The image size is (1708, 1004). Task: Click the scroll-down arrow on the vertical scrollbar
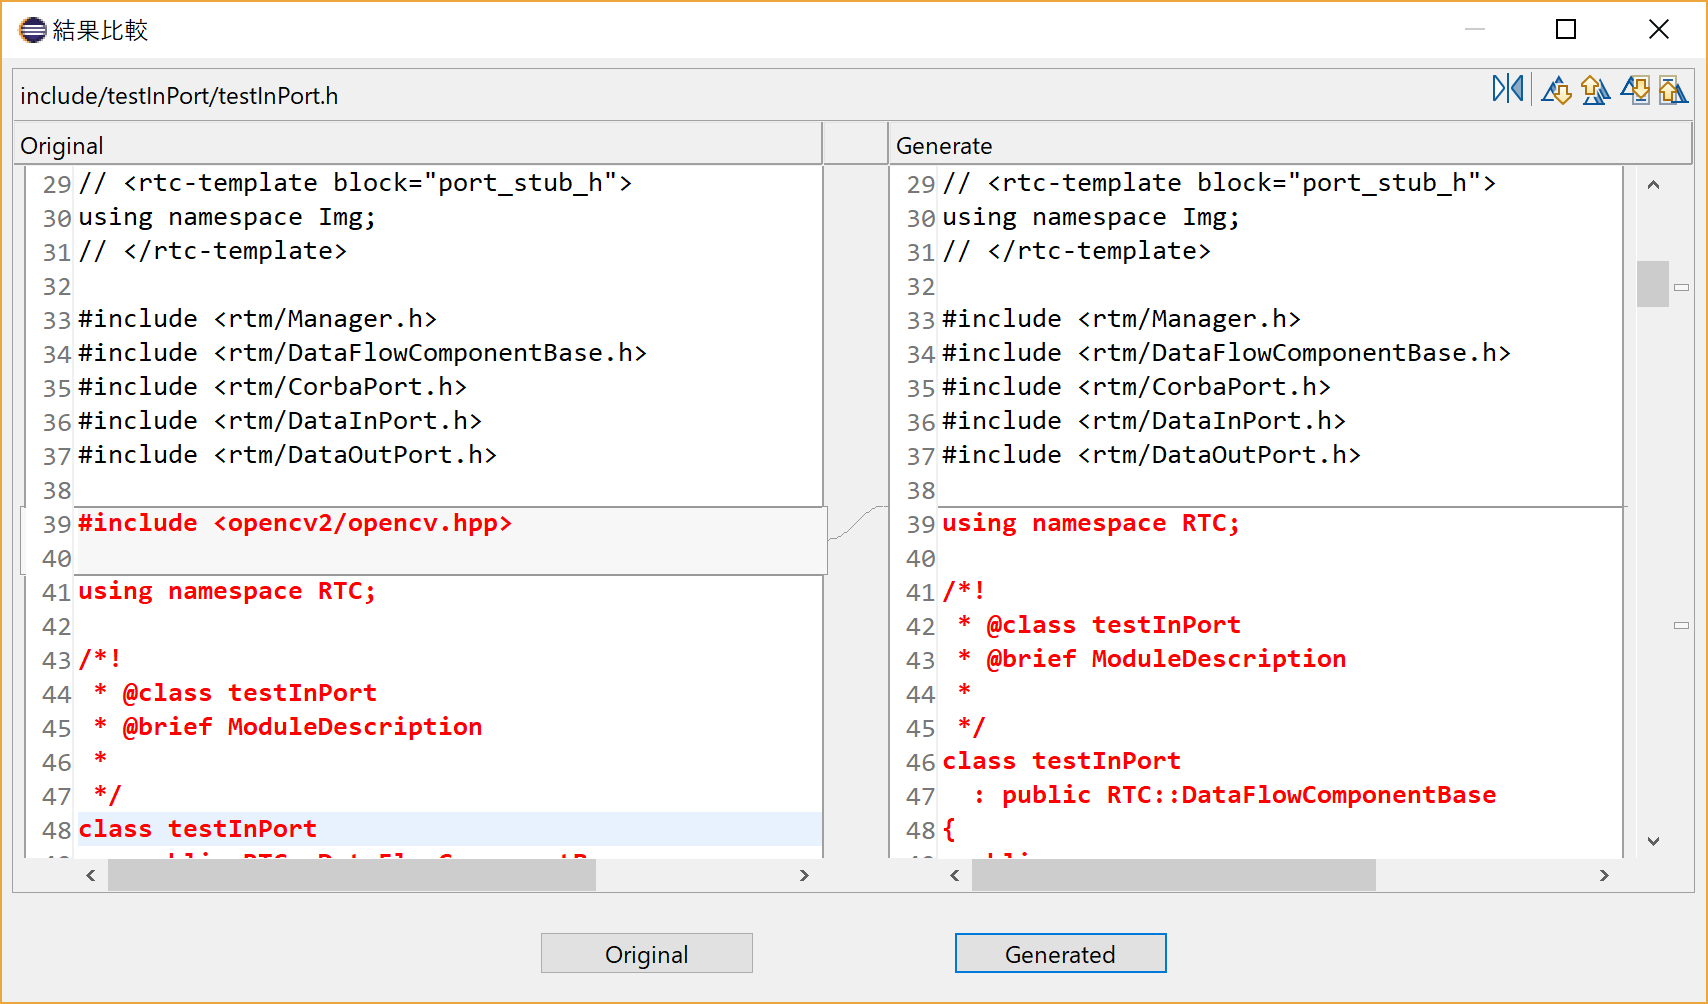click(x=1654, y=841)
